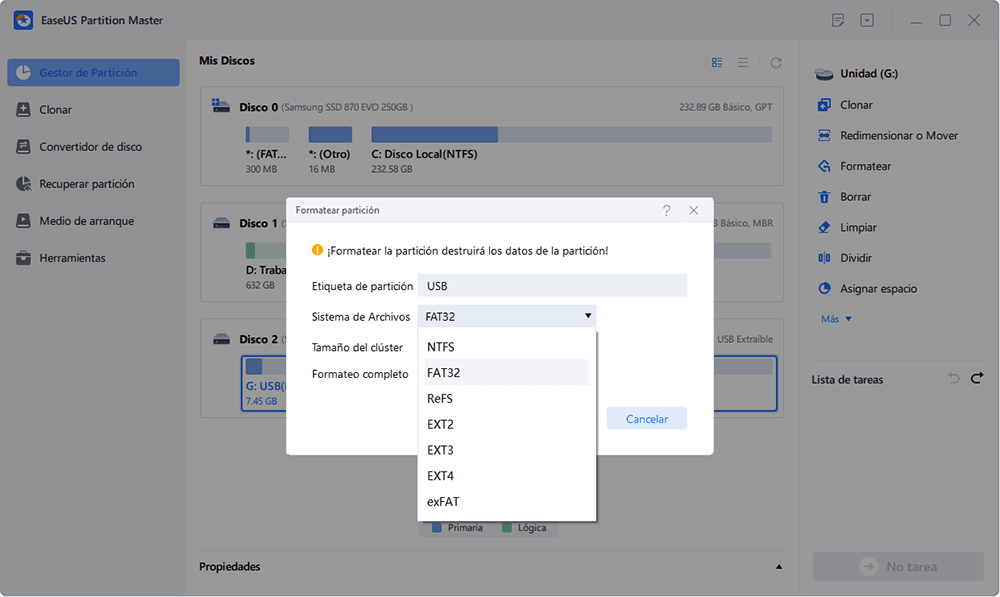Viewport: 1000px width, 597px height.
Task: Click the Borrar trash icon
Action: pos(824,196)
